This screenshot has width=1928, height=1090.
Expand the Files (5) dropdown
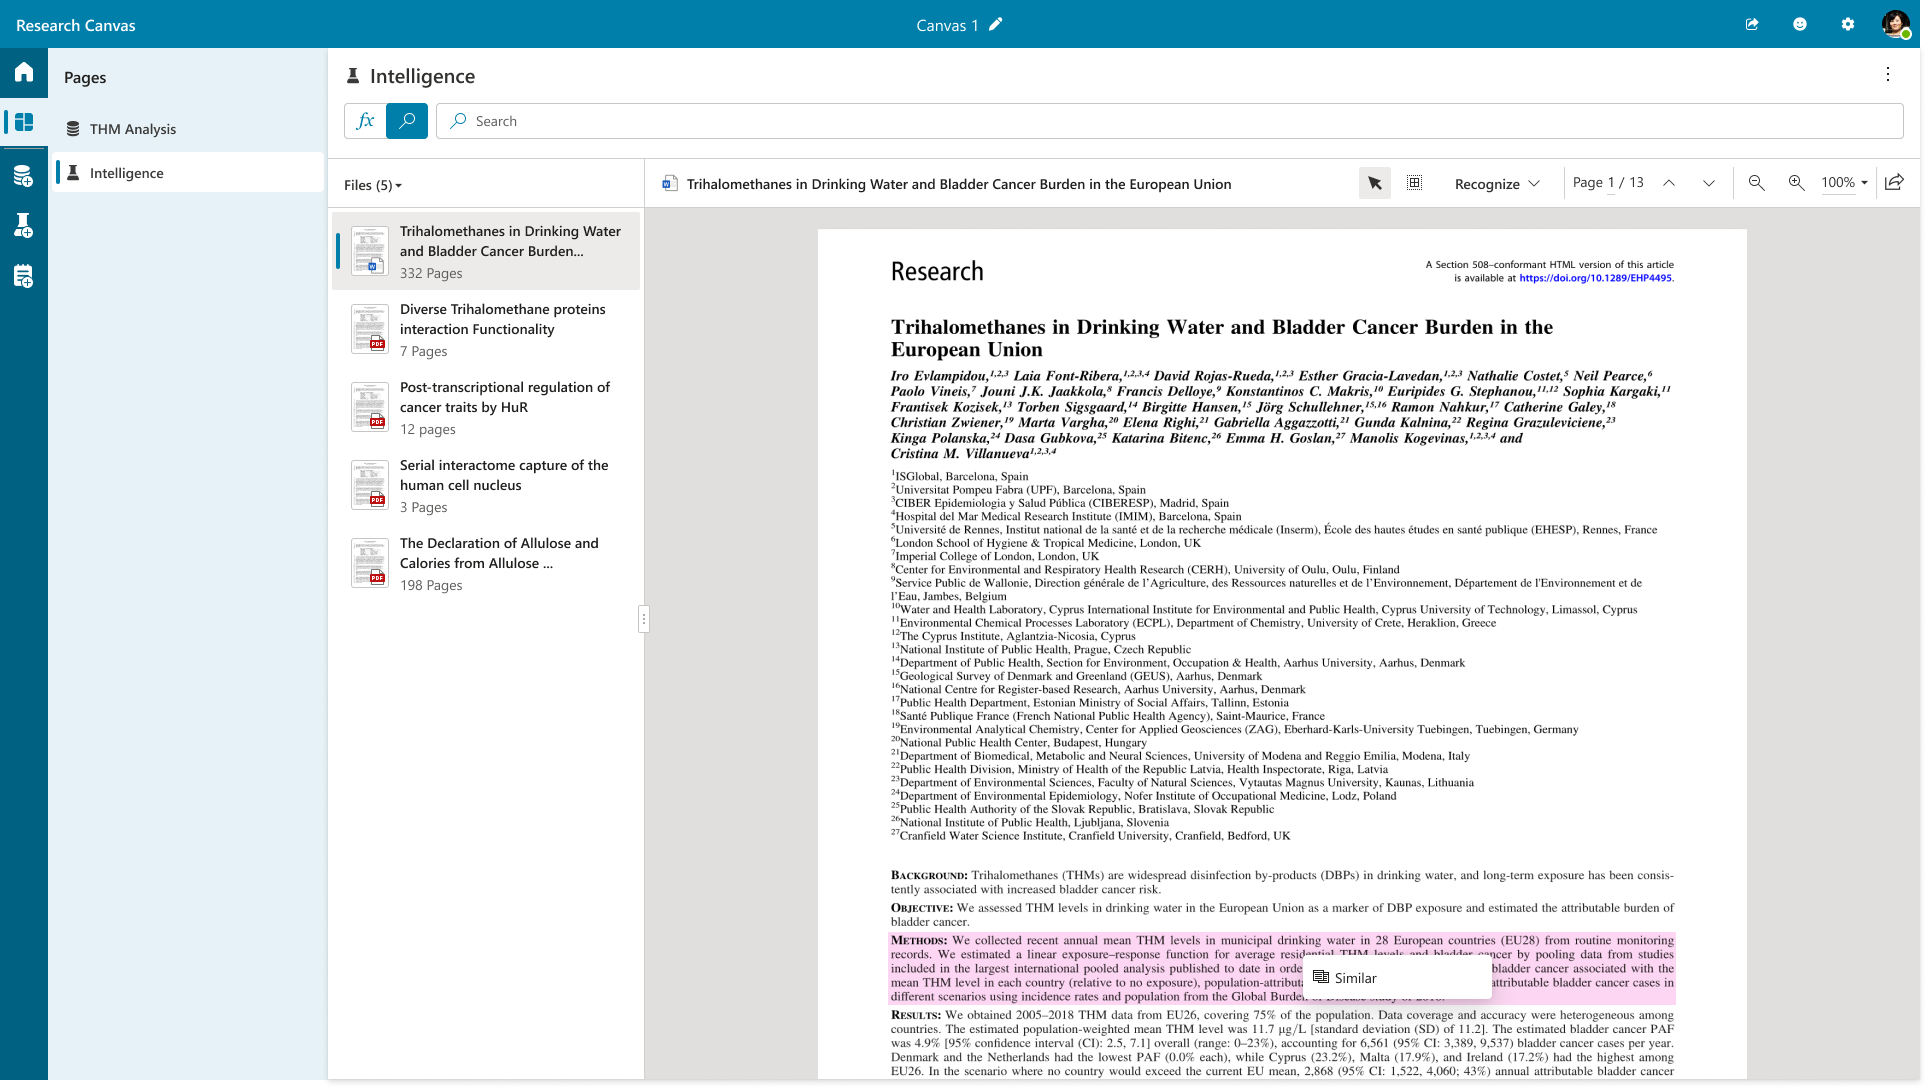point(373,185)
